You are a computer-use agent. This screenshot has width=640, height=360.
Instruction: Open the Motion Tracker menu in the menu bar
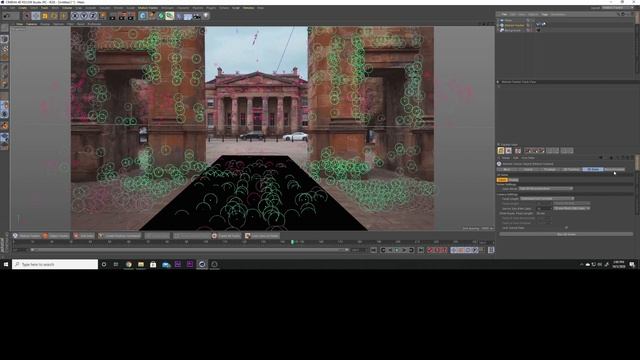coord(148,8)
